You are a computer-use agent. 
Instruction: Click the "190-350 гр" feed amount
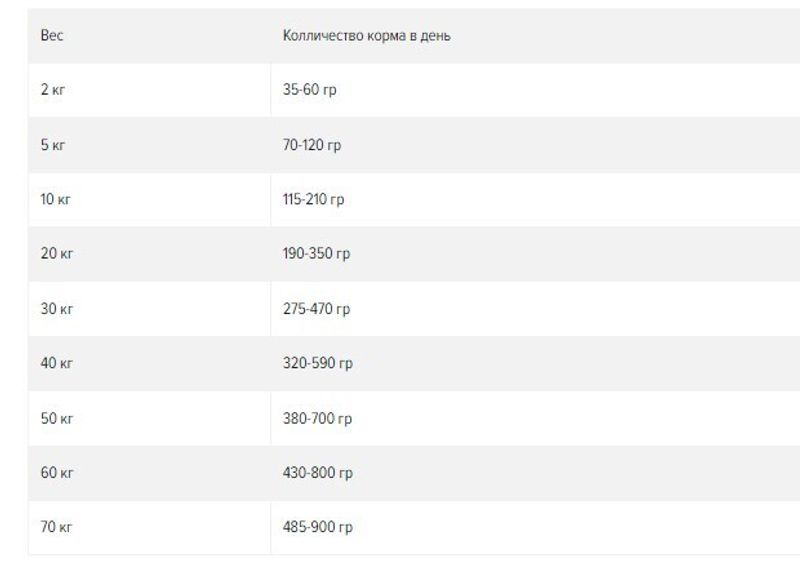coord(316,254)
